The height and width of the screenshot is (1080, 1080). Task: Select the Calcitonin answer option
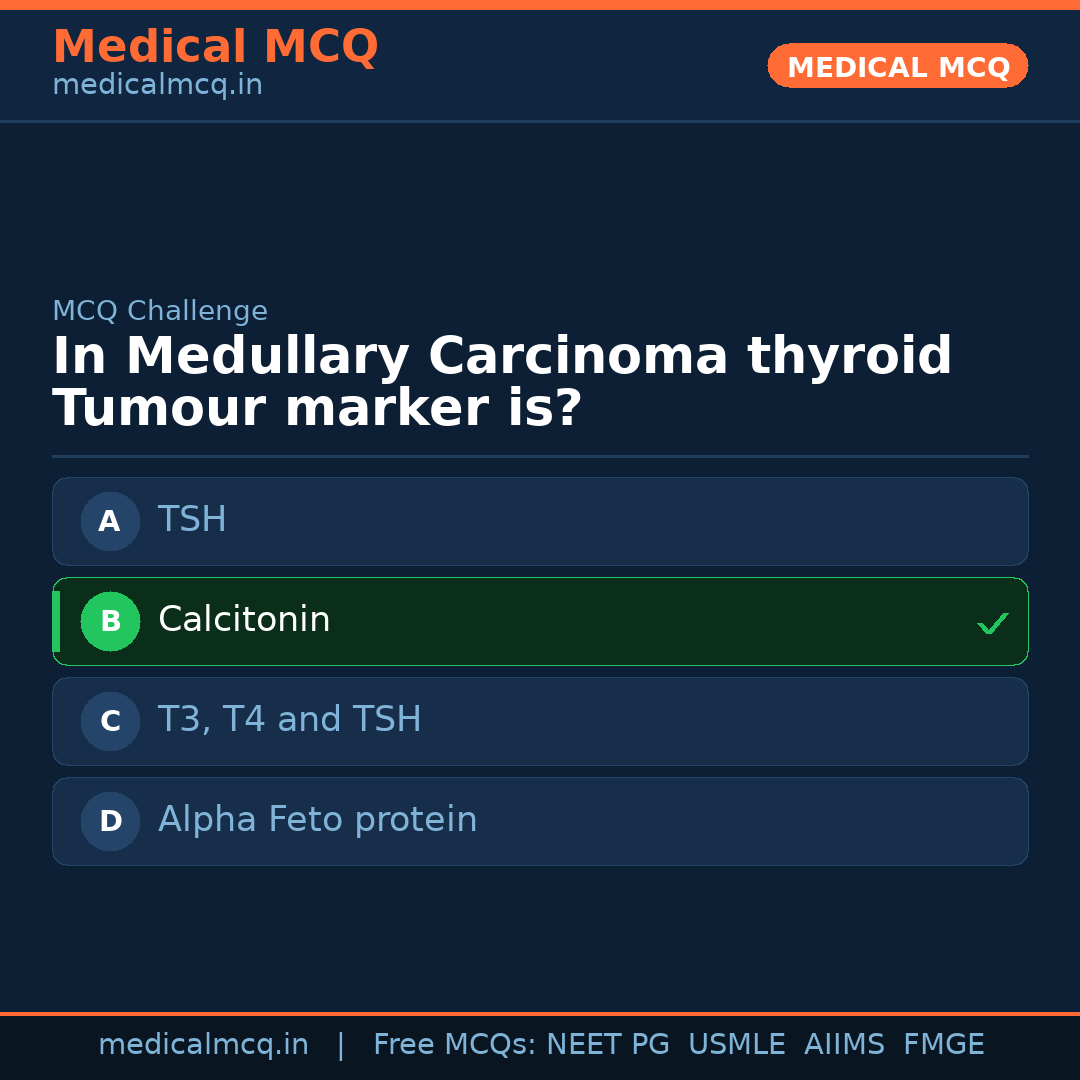point(540,621)
